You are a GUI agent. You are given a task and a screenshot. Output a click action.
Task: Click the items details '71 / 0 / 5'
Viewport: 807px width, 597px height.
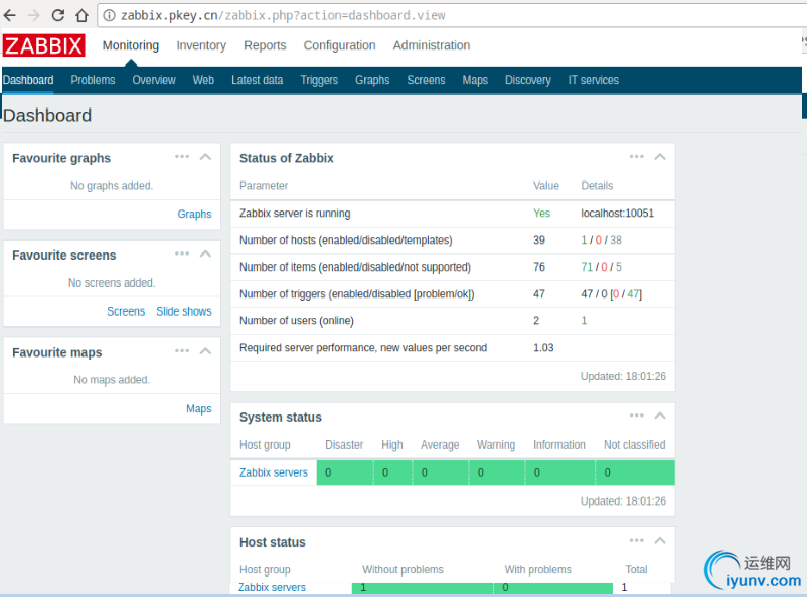pyautogui.click(x=602, y=267)
